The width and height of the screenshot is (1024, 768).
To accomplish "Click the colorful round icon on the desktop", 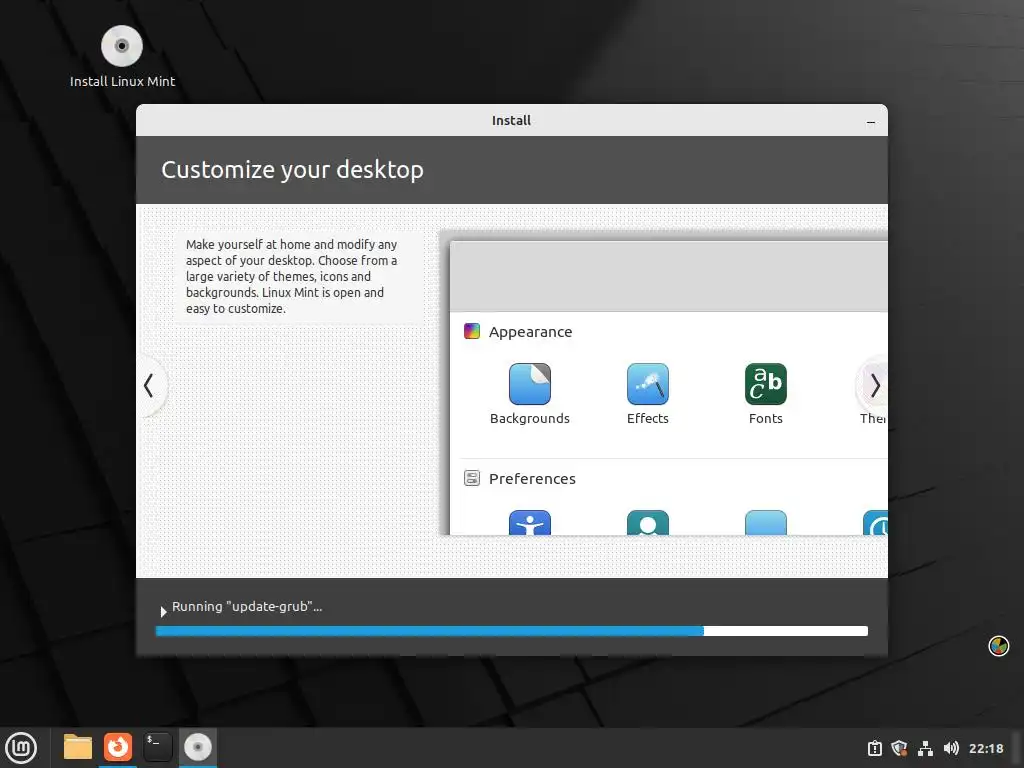I will (x=998, y=646).
